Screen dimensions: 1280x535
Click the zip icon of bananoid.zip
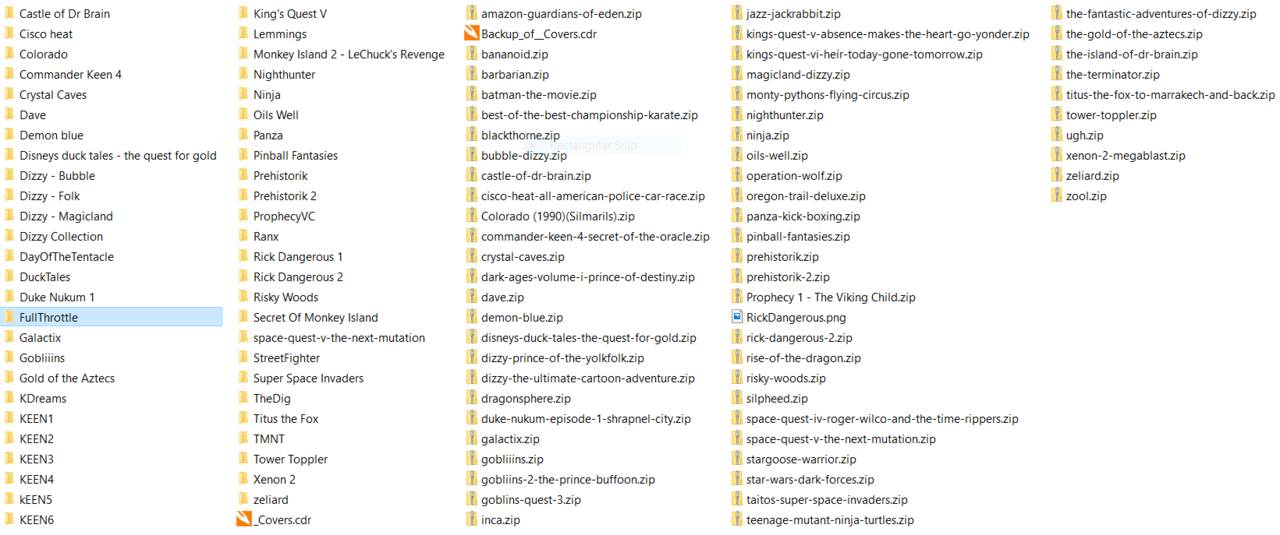point(472,54)
